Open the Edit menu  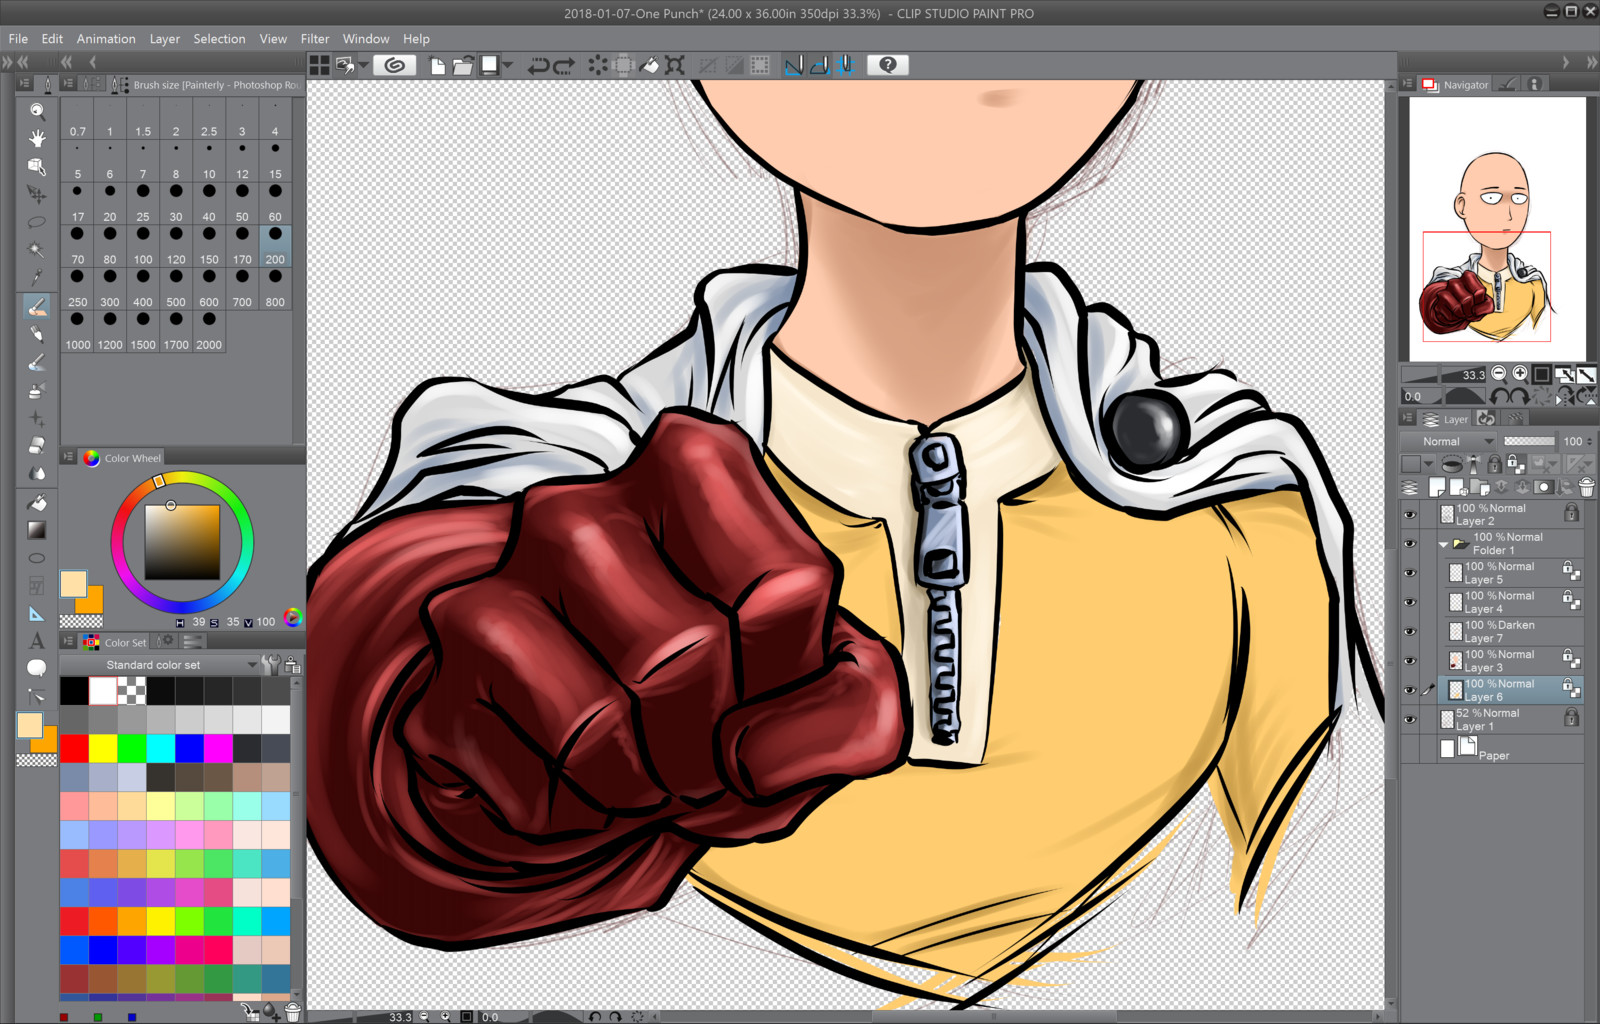(52, 39)
